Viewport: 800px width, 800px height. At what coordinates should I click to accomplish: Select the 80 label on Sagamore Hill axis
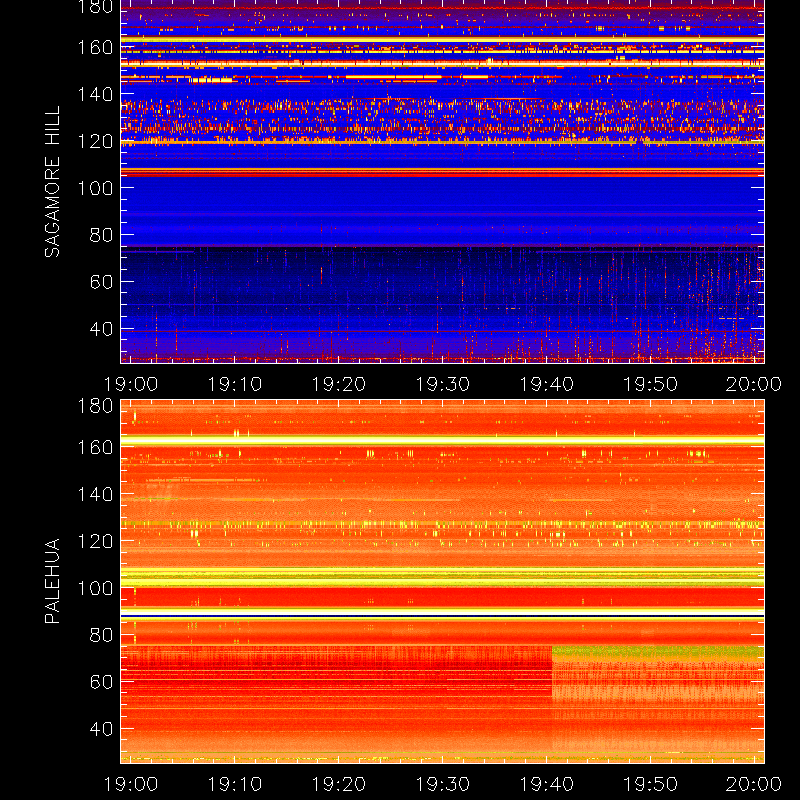101,235
